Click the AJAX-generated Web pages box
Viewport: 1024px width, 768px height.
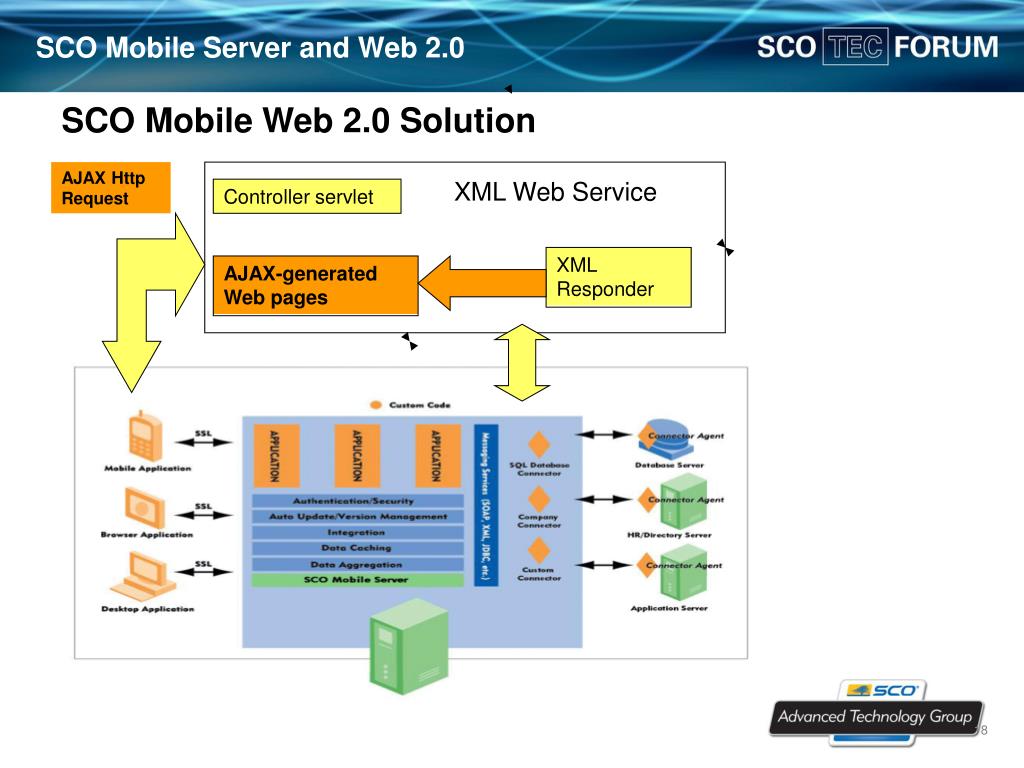pyautogui.click(x=315, y=285)
